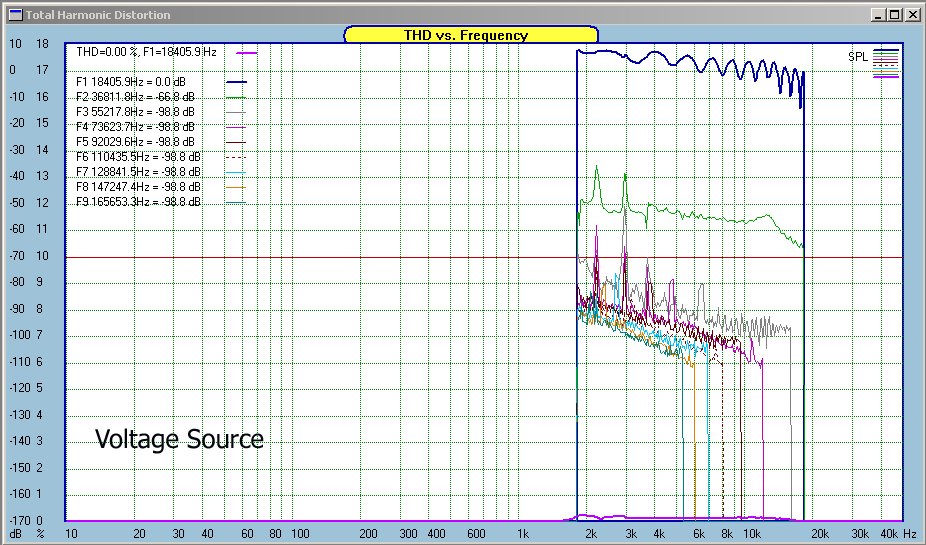Select legend entry F5 92029.6Hz
Screen dimensions: 926x545
[x=135, y=142]
